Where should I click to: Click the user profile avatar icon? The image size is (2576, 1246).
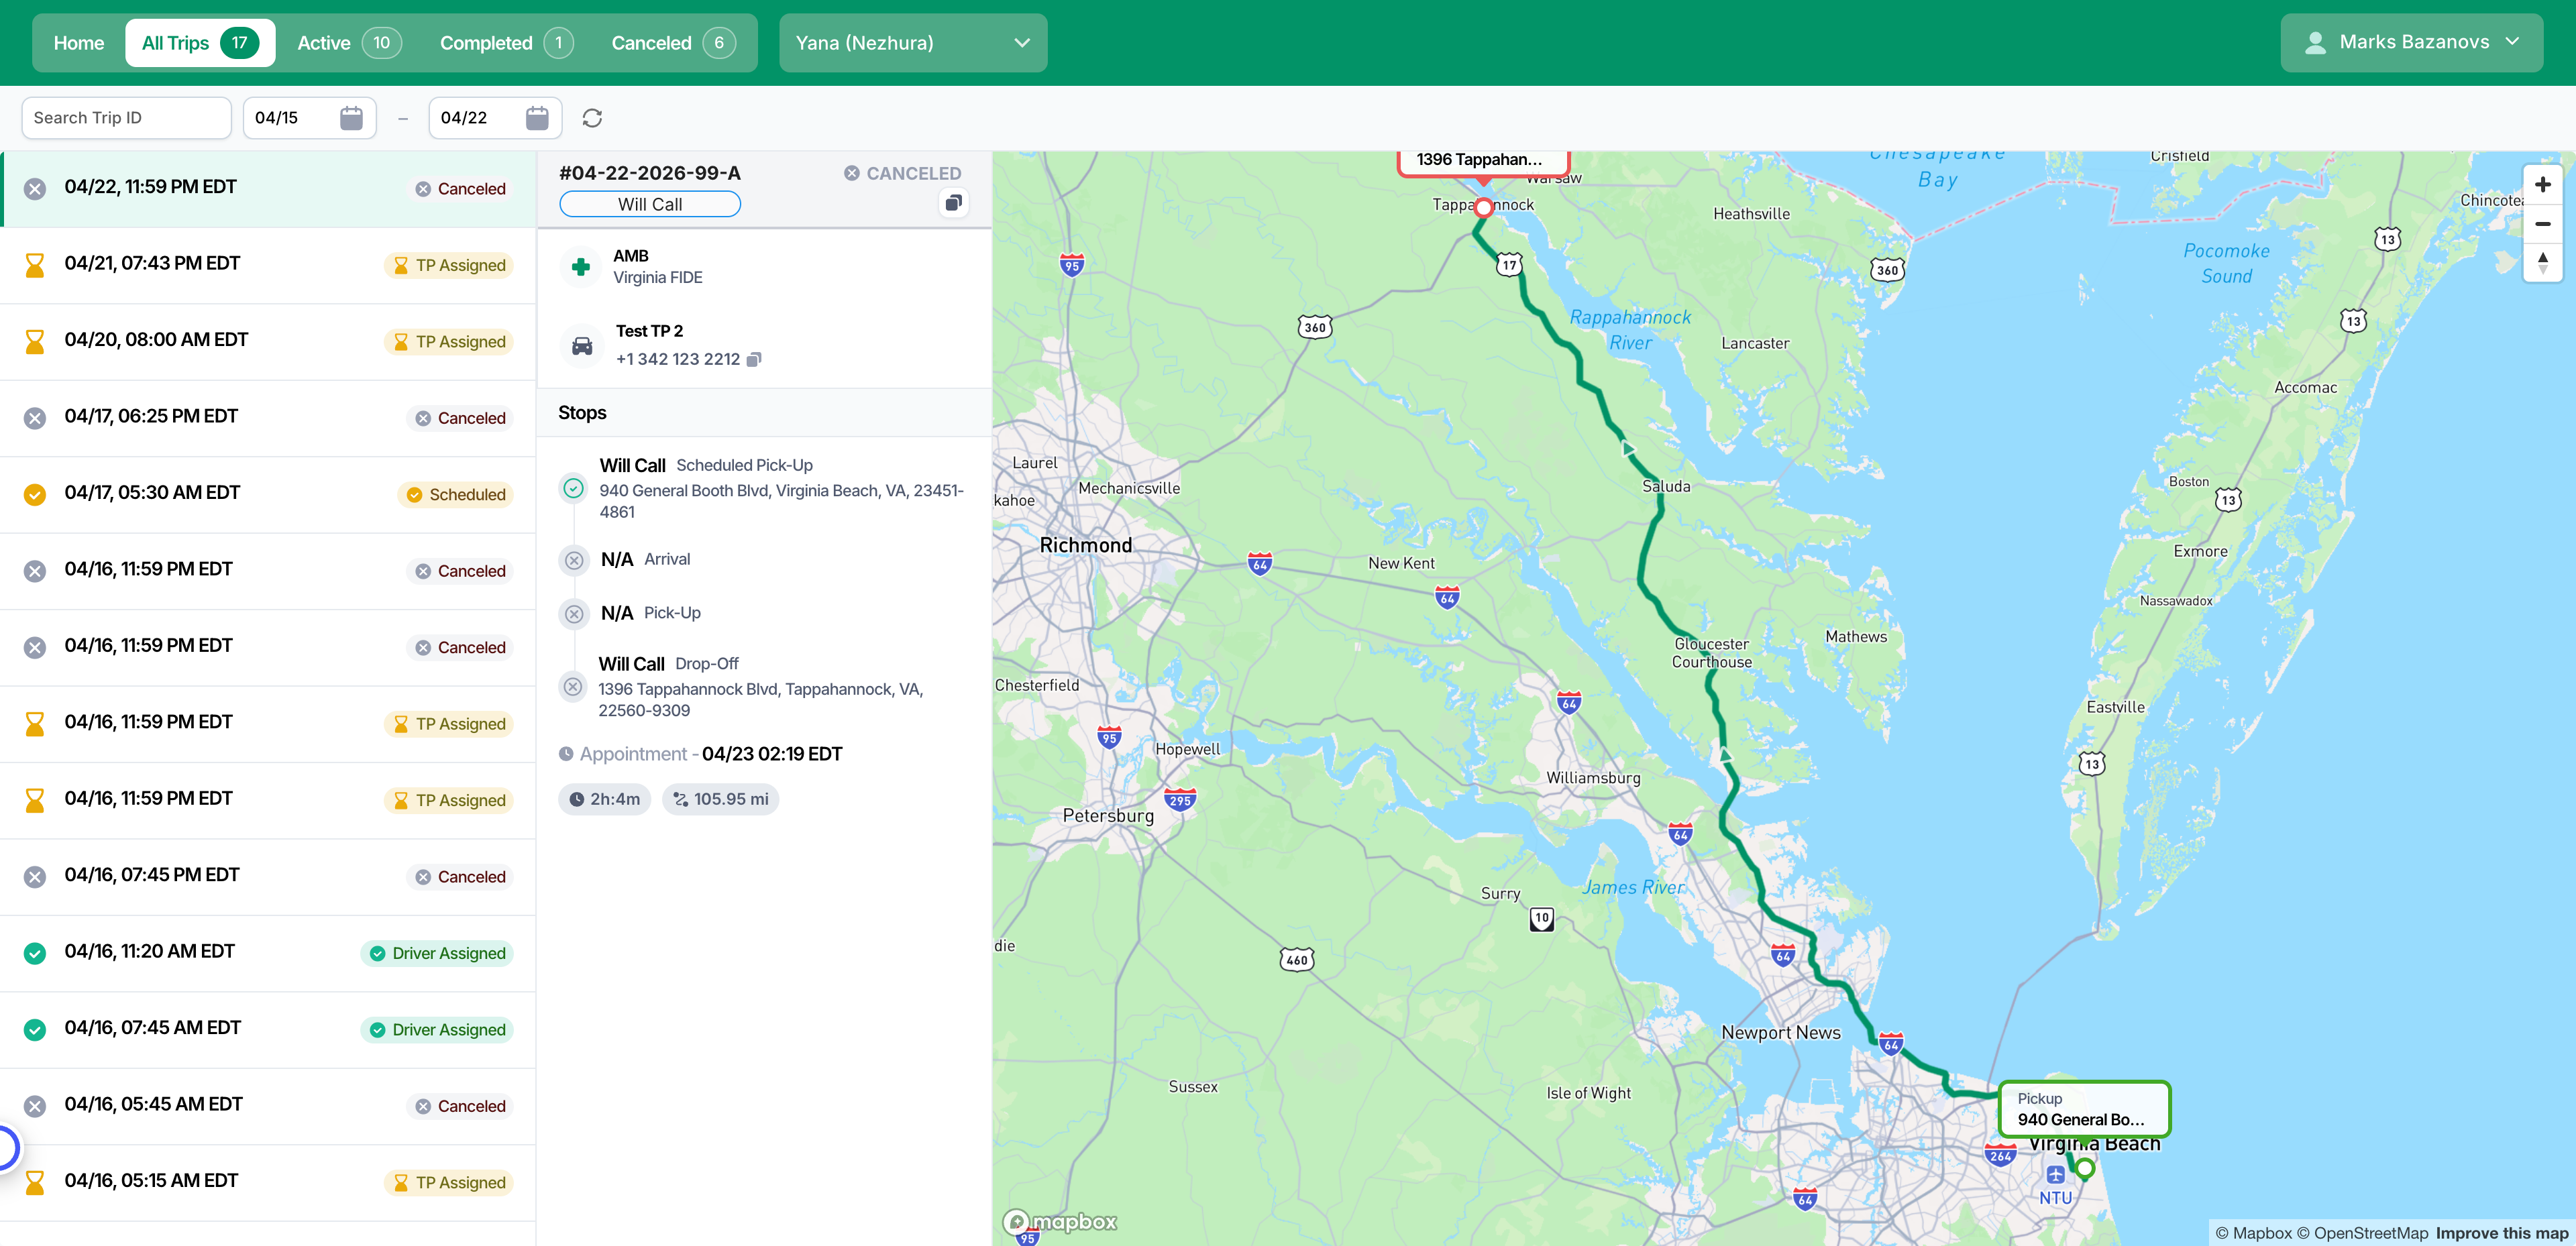[2315, 43]
